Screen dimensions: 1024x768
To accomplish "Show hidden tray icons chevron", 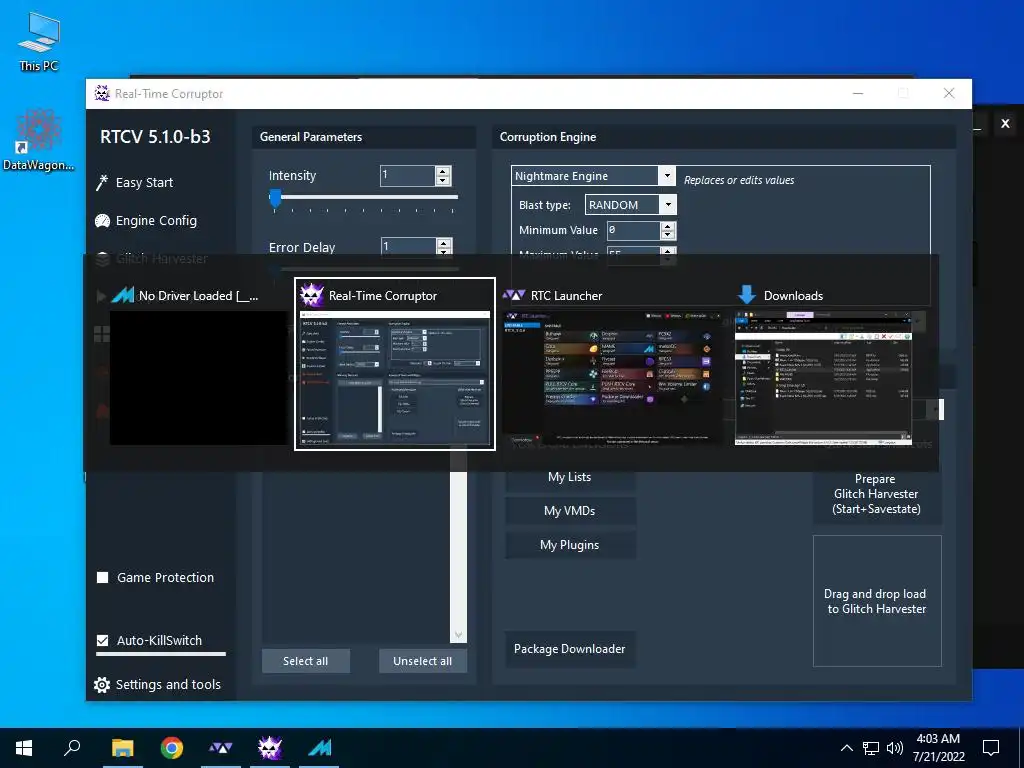I will point(846,748).
